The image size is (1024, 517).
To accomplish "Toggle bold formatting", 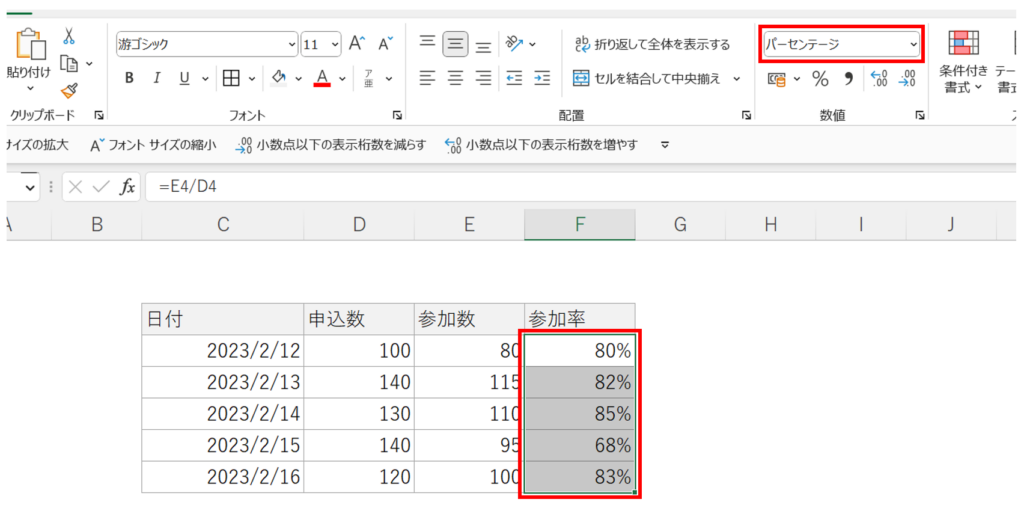I will [129, 78].
